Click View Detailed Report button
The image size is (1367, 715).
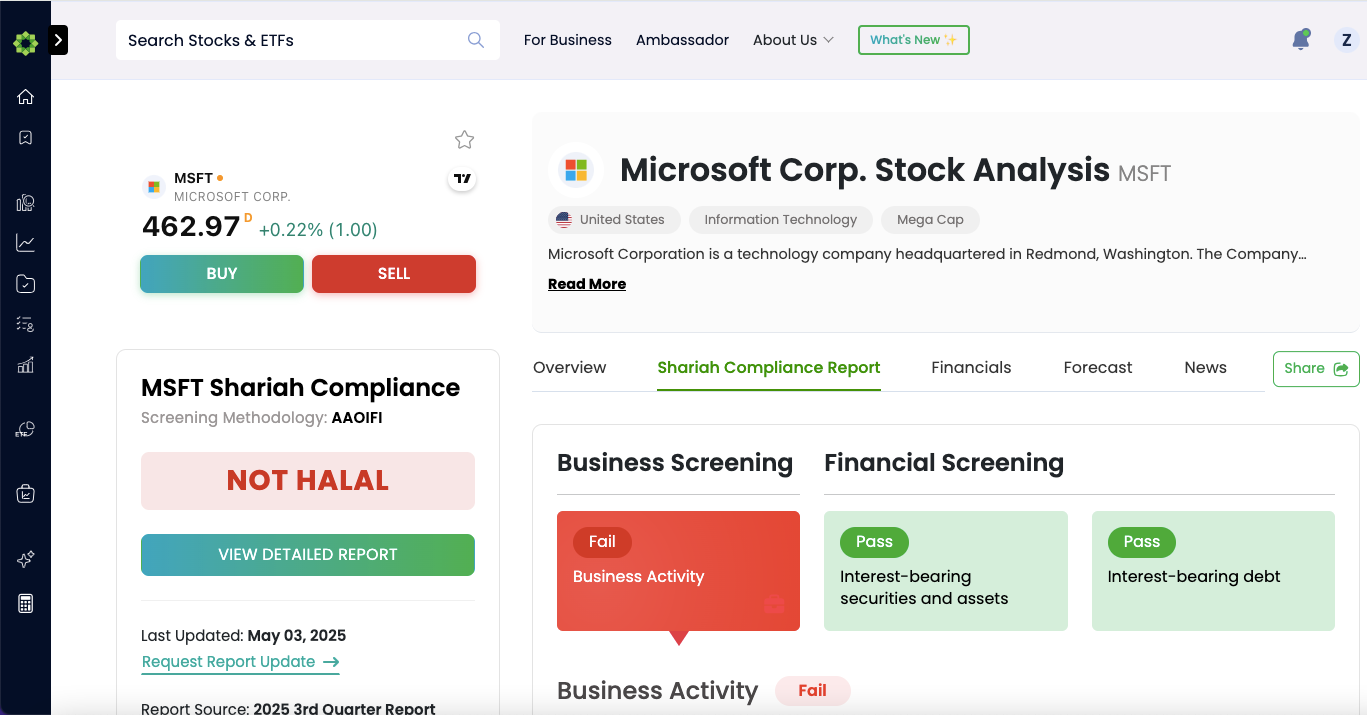[x=308, y=555]
